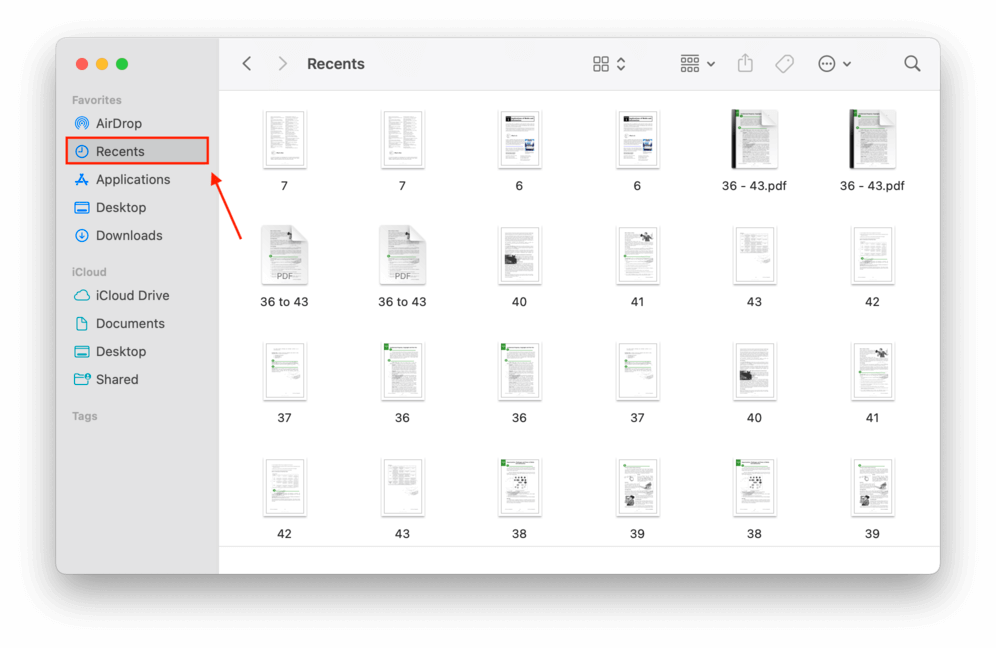Viewport: 996px width, 648px height.
Task: Select file 41 in the 36 to 43 row
Action: click(x=637, y=255)
